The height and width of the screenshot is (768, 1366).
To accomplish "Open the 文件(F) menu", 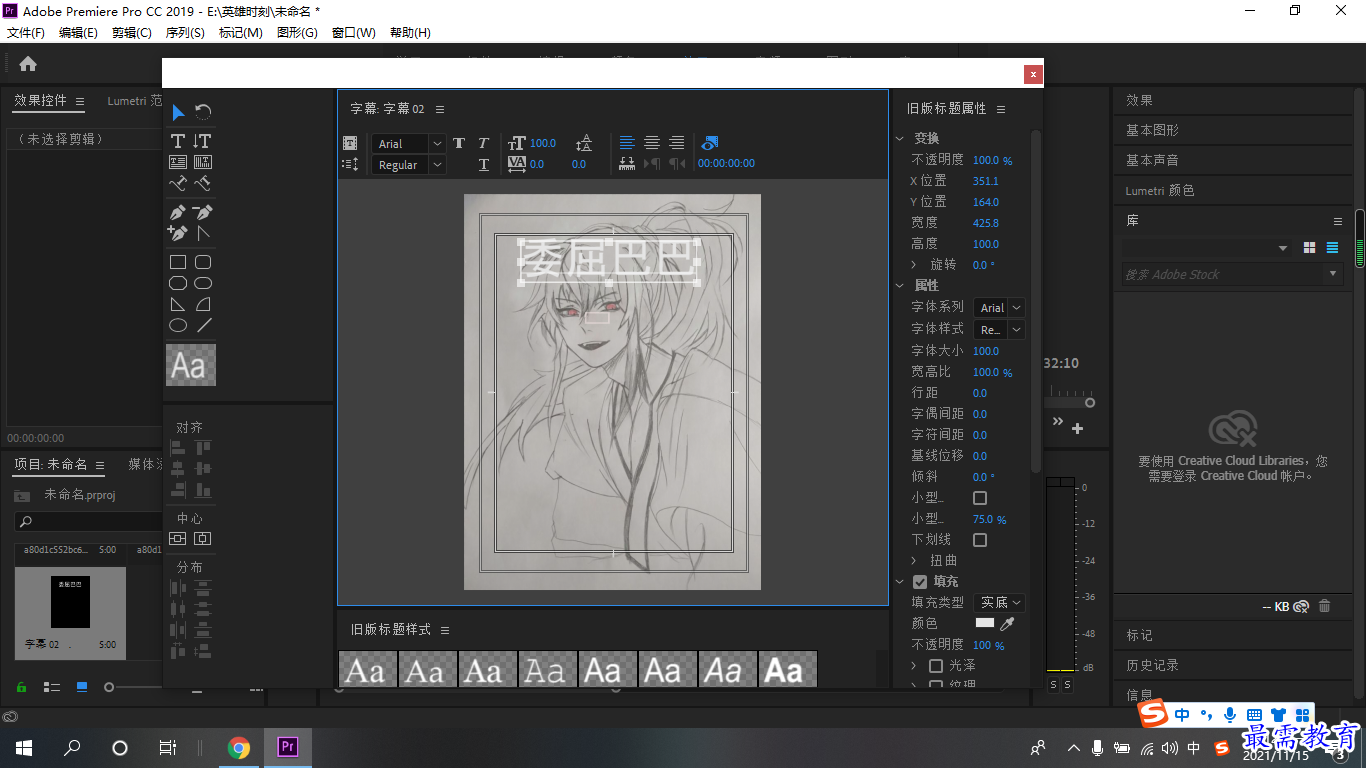I will (x=26, y=33).
